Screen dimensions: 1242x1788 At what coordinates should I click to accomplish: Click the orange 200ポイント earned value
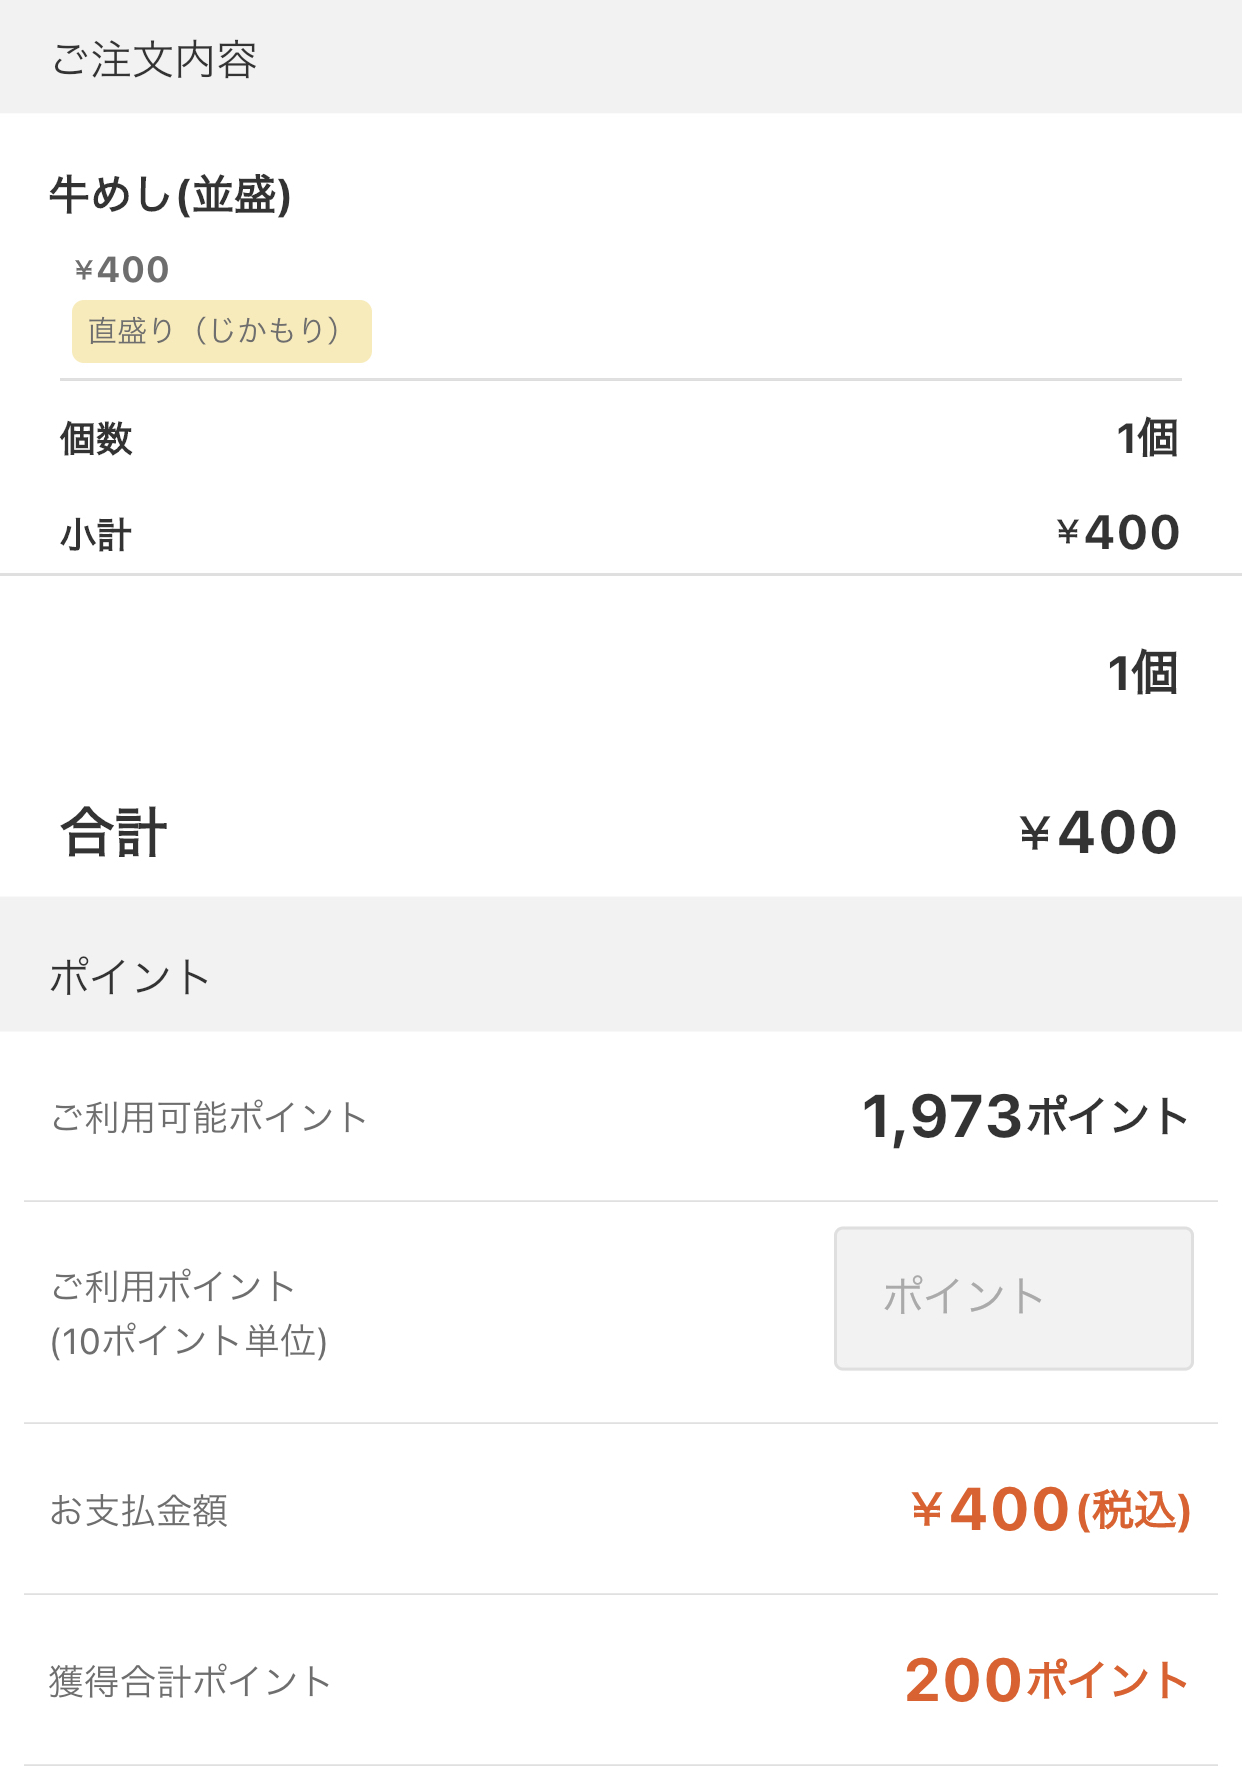(1046, 1681)
